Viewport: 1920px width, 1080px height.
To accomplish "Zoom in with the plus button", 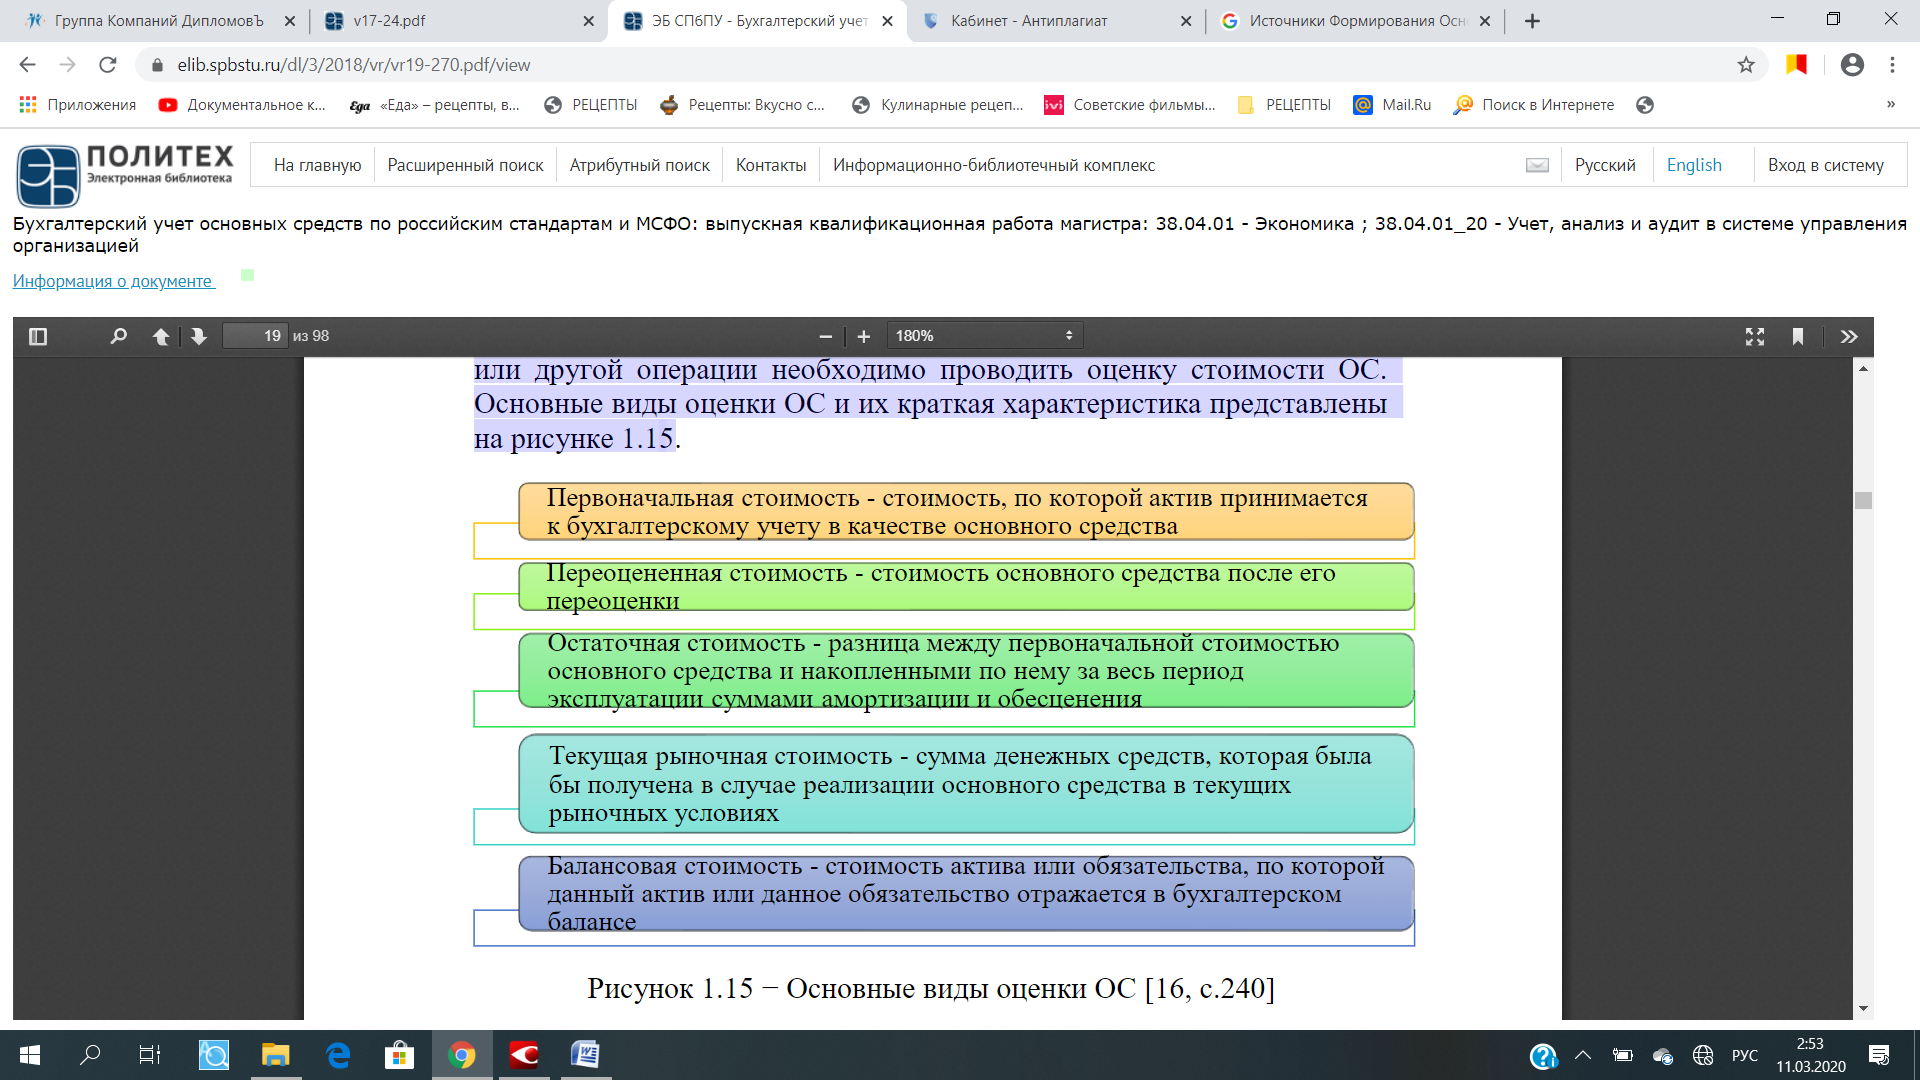I will (x=864, y=337).
